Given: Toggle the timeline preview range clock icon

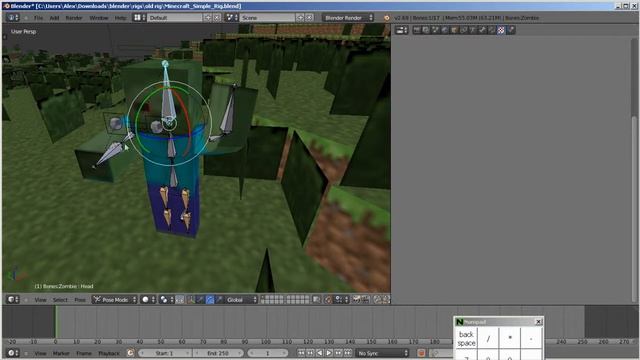Looking at the screenshot, I should 130,353.
